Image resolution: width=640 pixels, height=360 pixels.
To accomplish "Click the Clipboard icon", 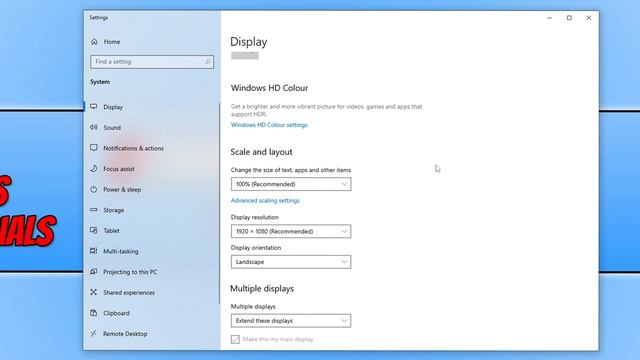I will click(94, 313).
